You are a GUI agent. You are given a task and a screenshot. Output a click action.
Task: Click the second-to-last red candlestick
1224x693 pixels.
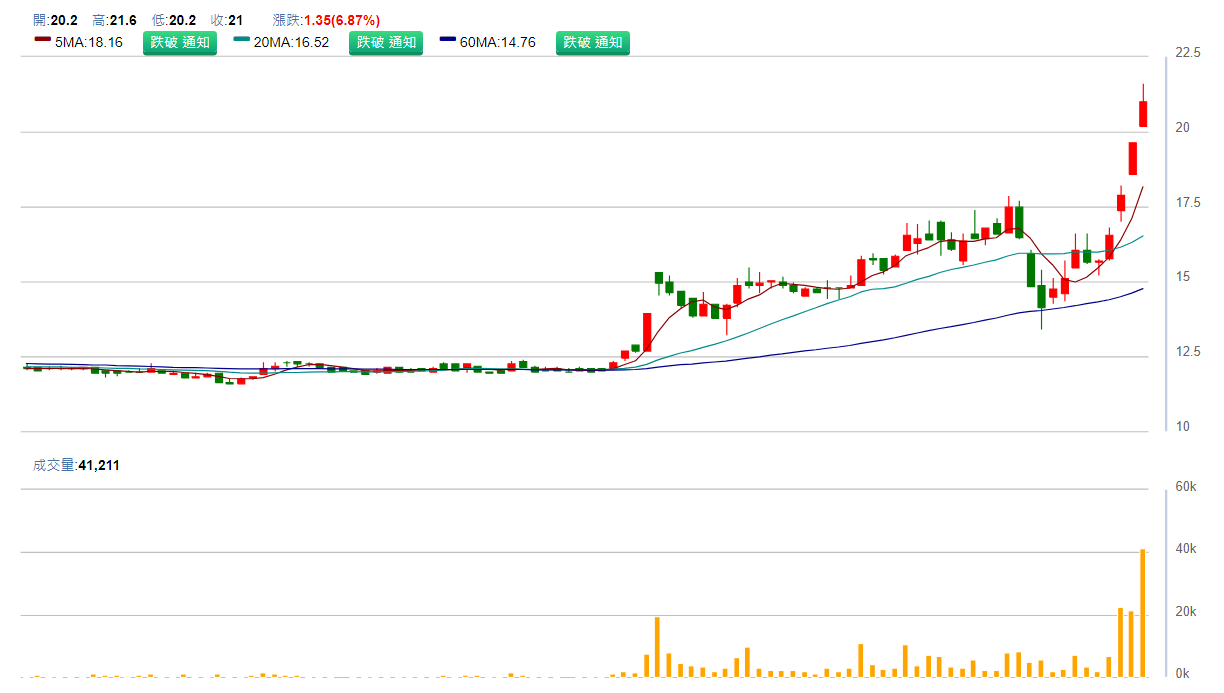pos(1133,158)
